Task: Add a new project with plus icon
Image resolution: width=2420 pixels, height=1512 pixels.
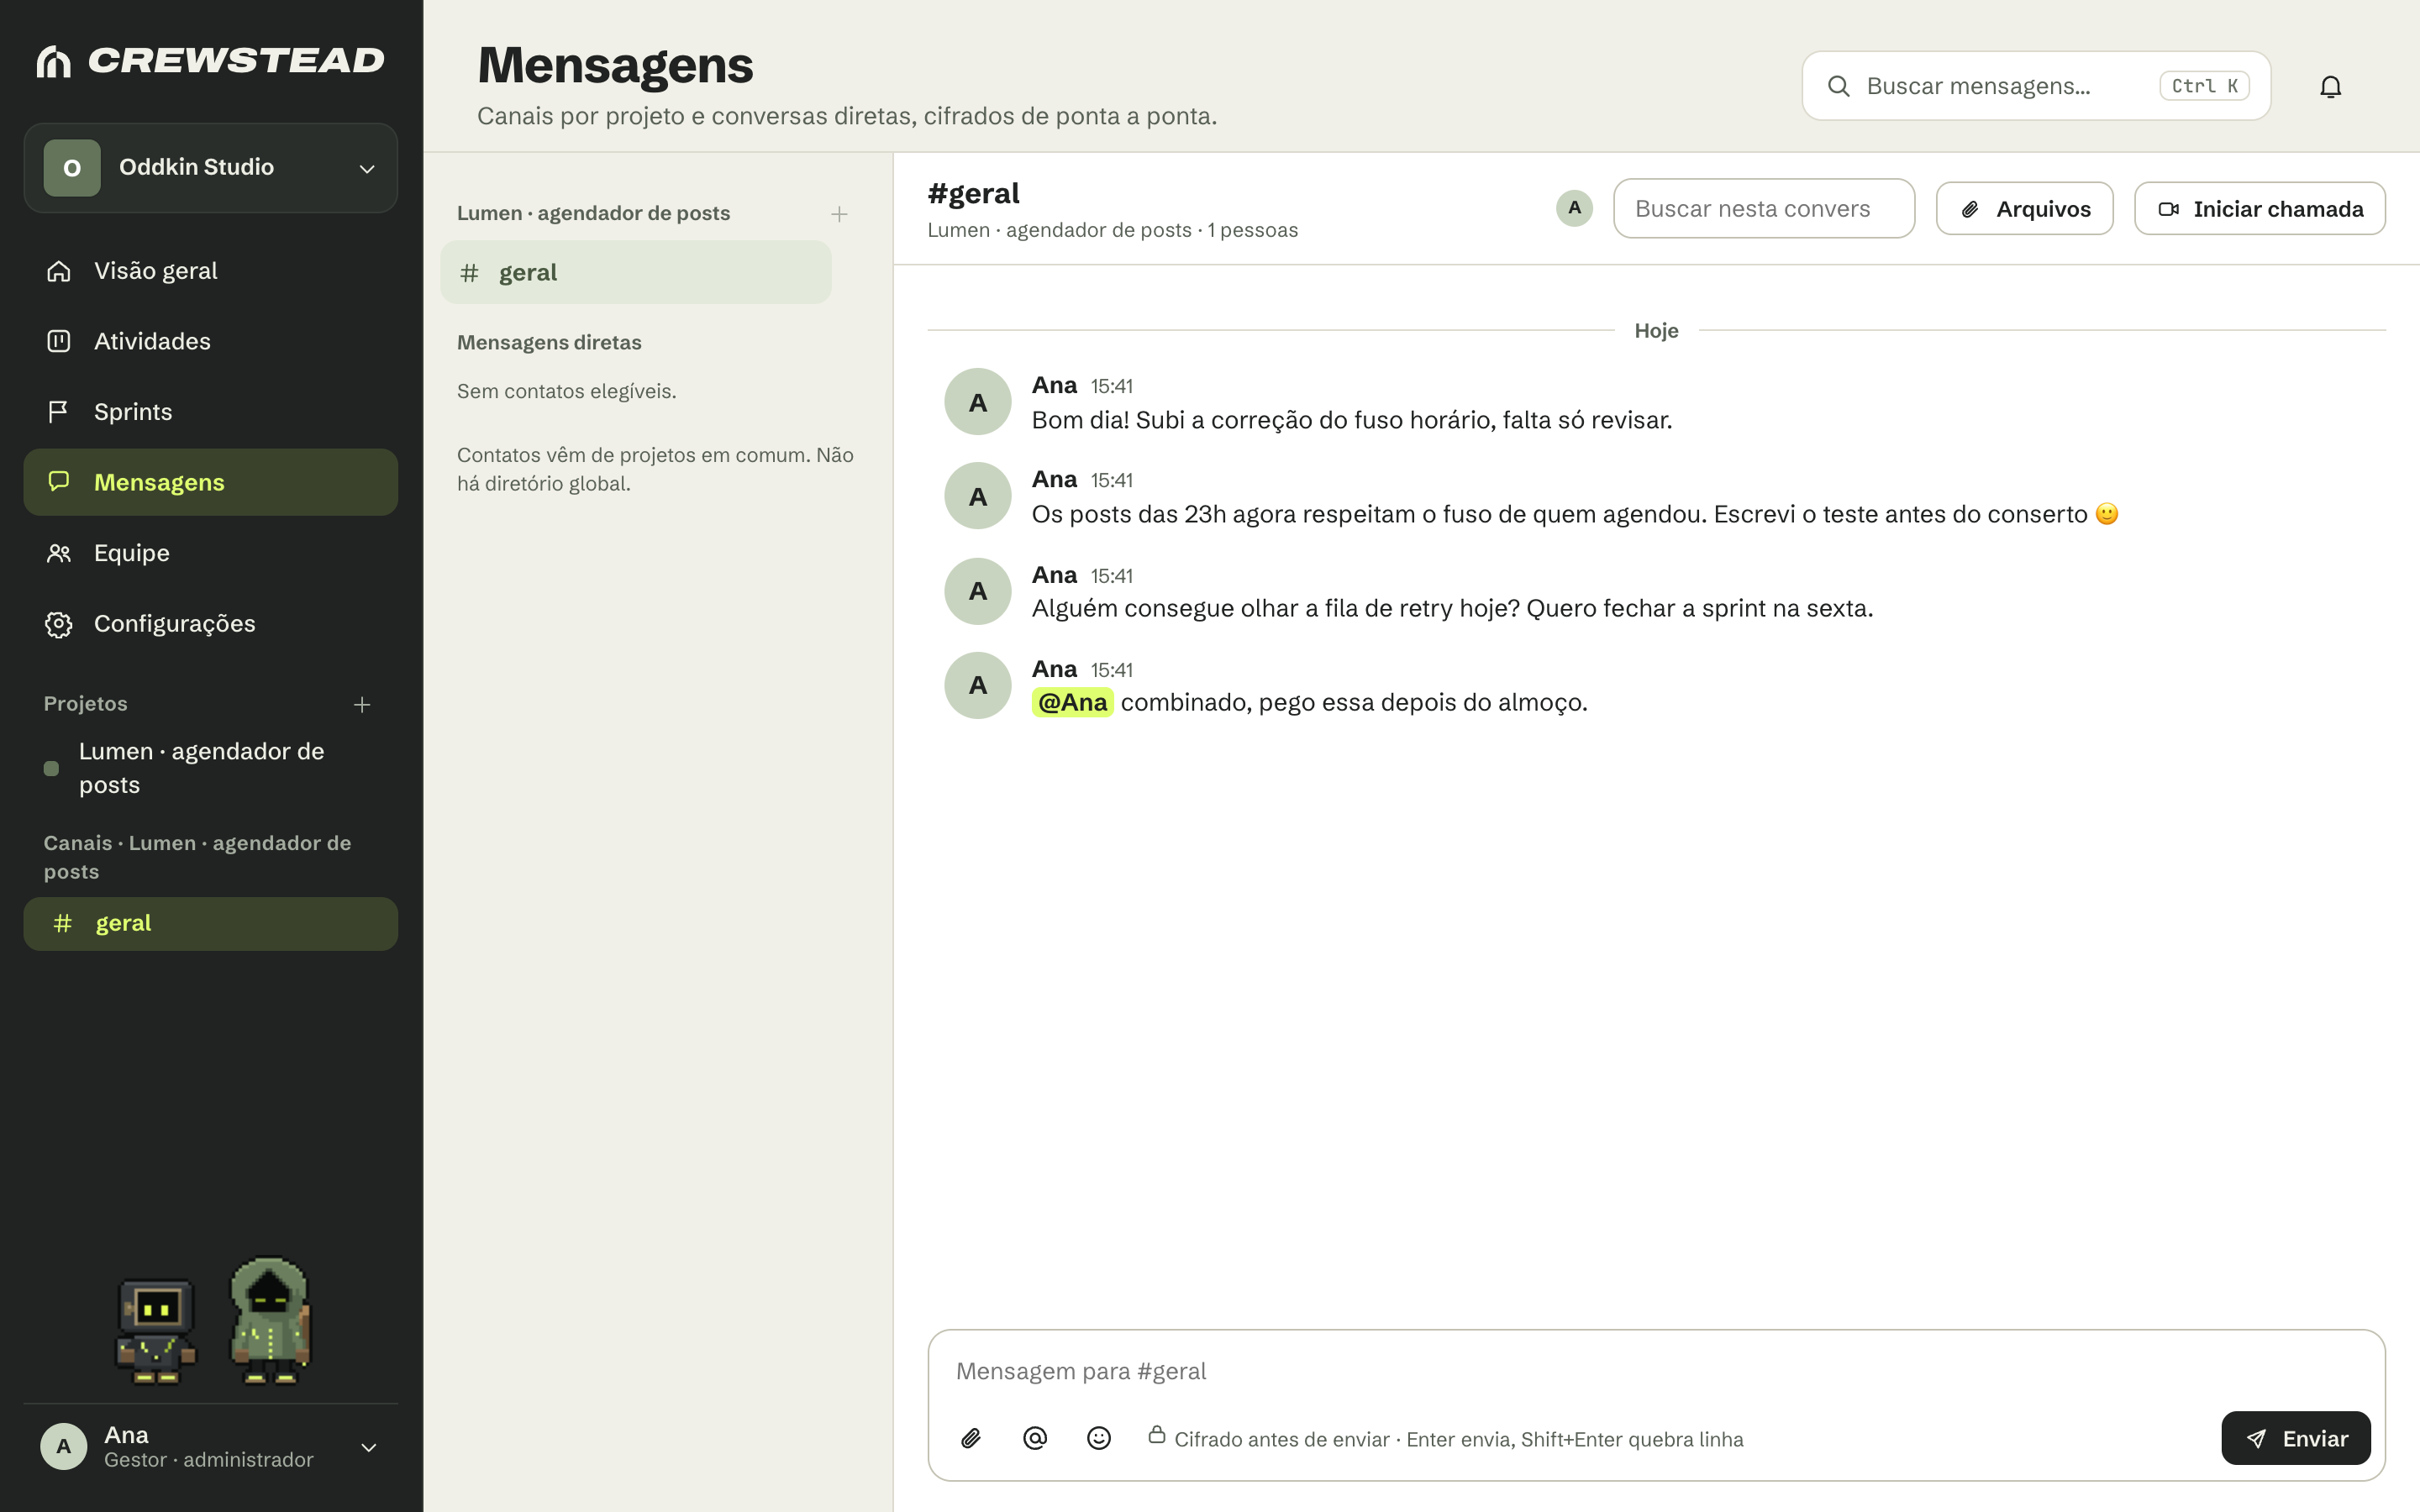Action: [x=362, y=705]
